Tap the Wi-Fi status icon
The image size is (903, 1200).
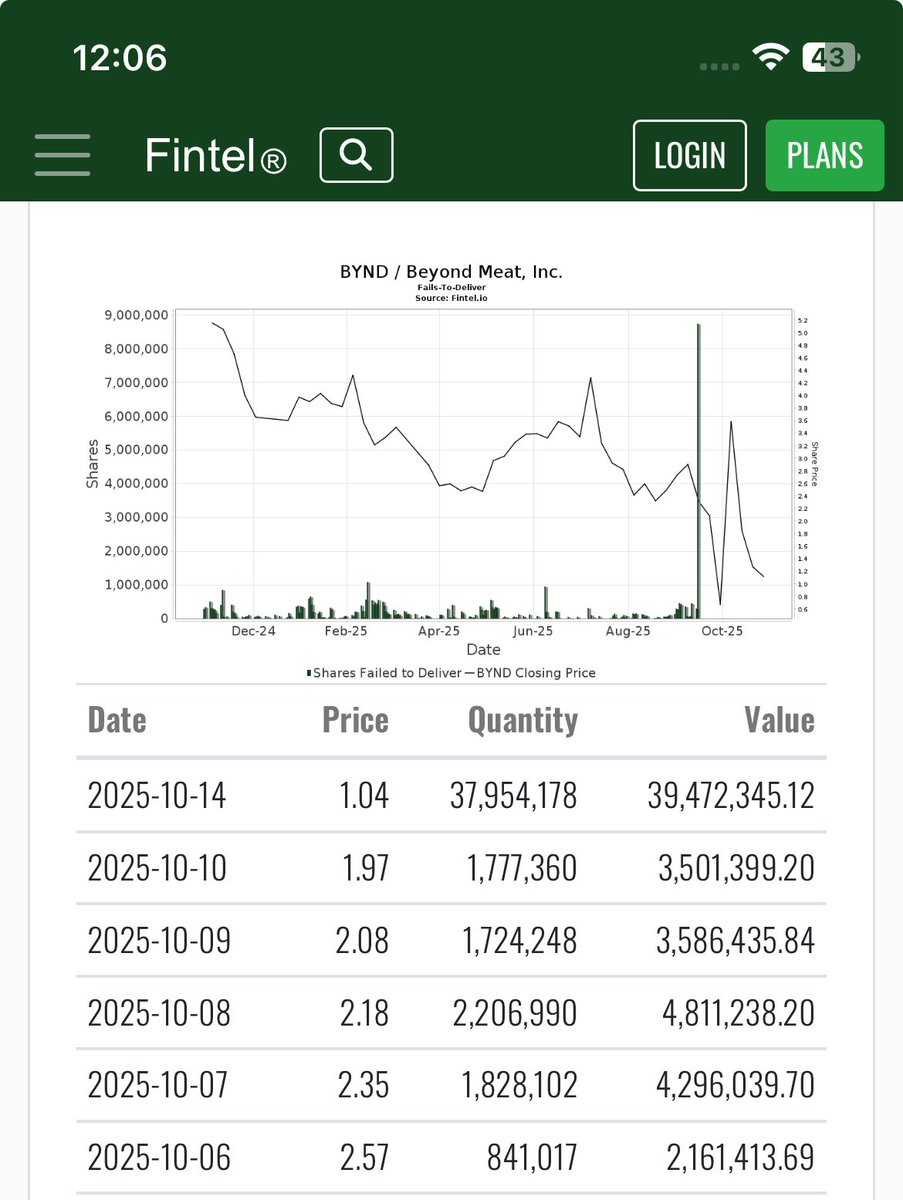click(x=770, y=58)
